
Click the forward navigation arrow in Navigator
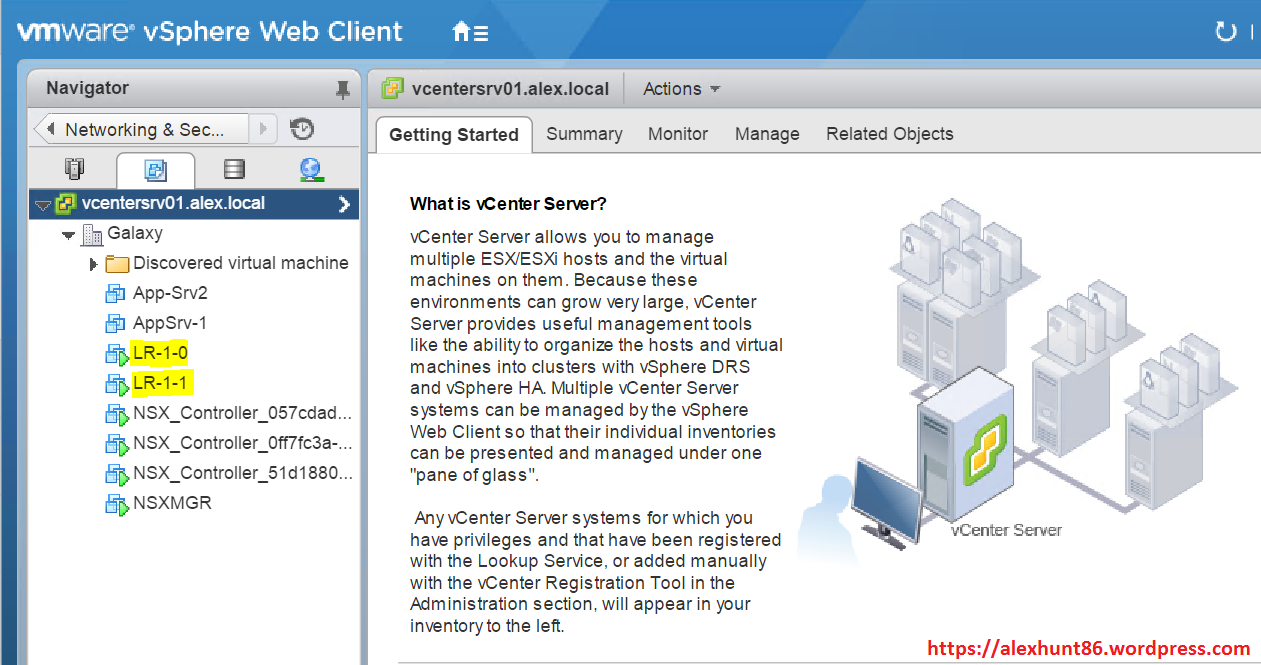tap(264, 129)
